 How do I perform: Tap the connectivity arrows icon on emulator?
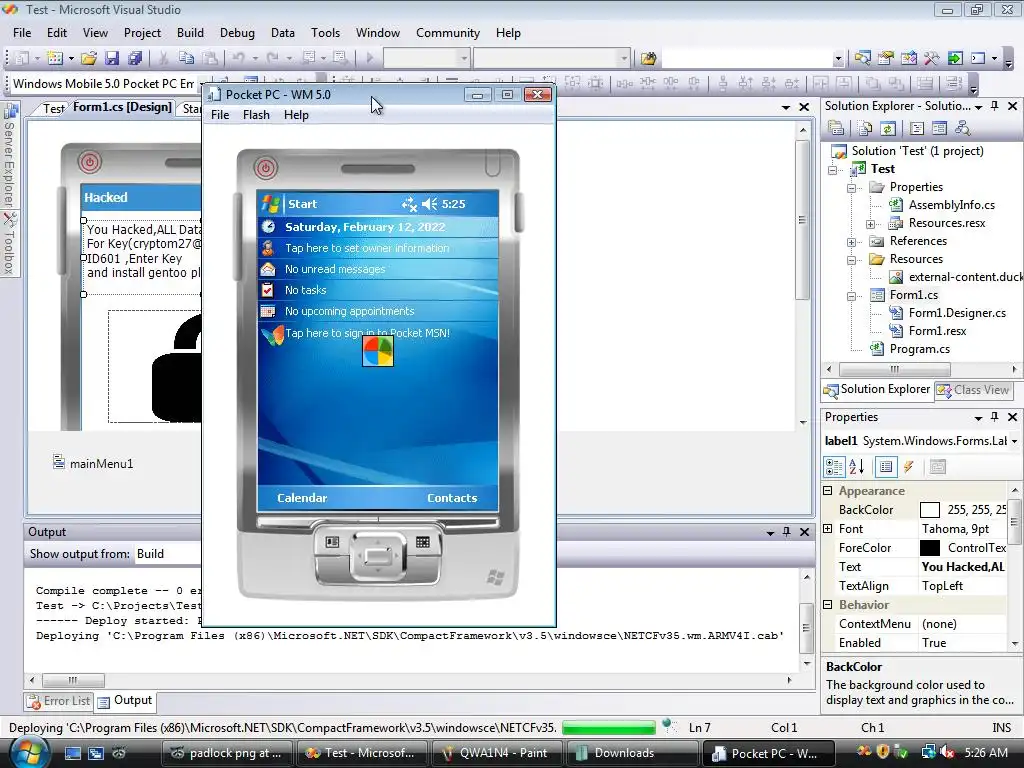pos(409,204)
